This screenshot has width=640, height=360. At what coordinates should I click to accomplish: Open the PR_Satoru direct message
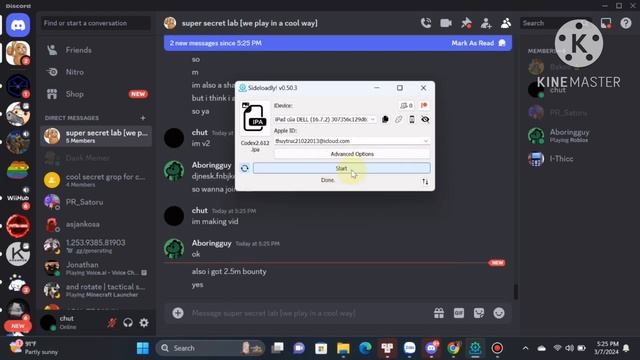[x=96, y=202]
